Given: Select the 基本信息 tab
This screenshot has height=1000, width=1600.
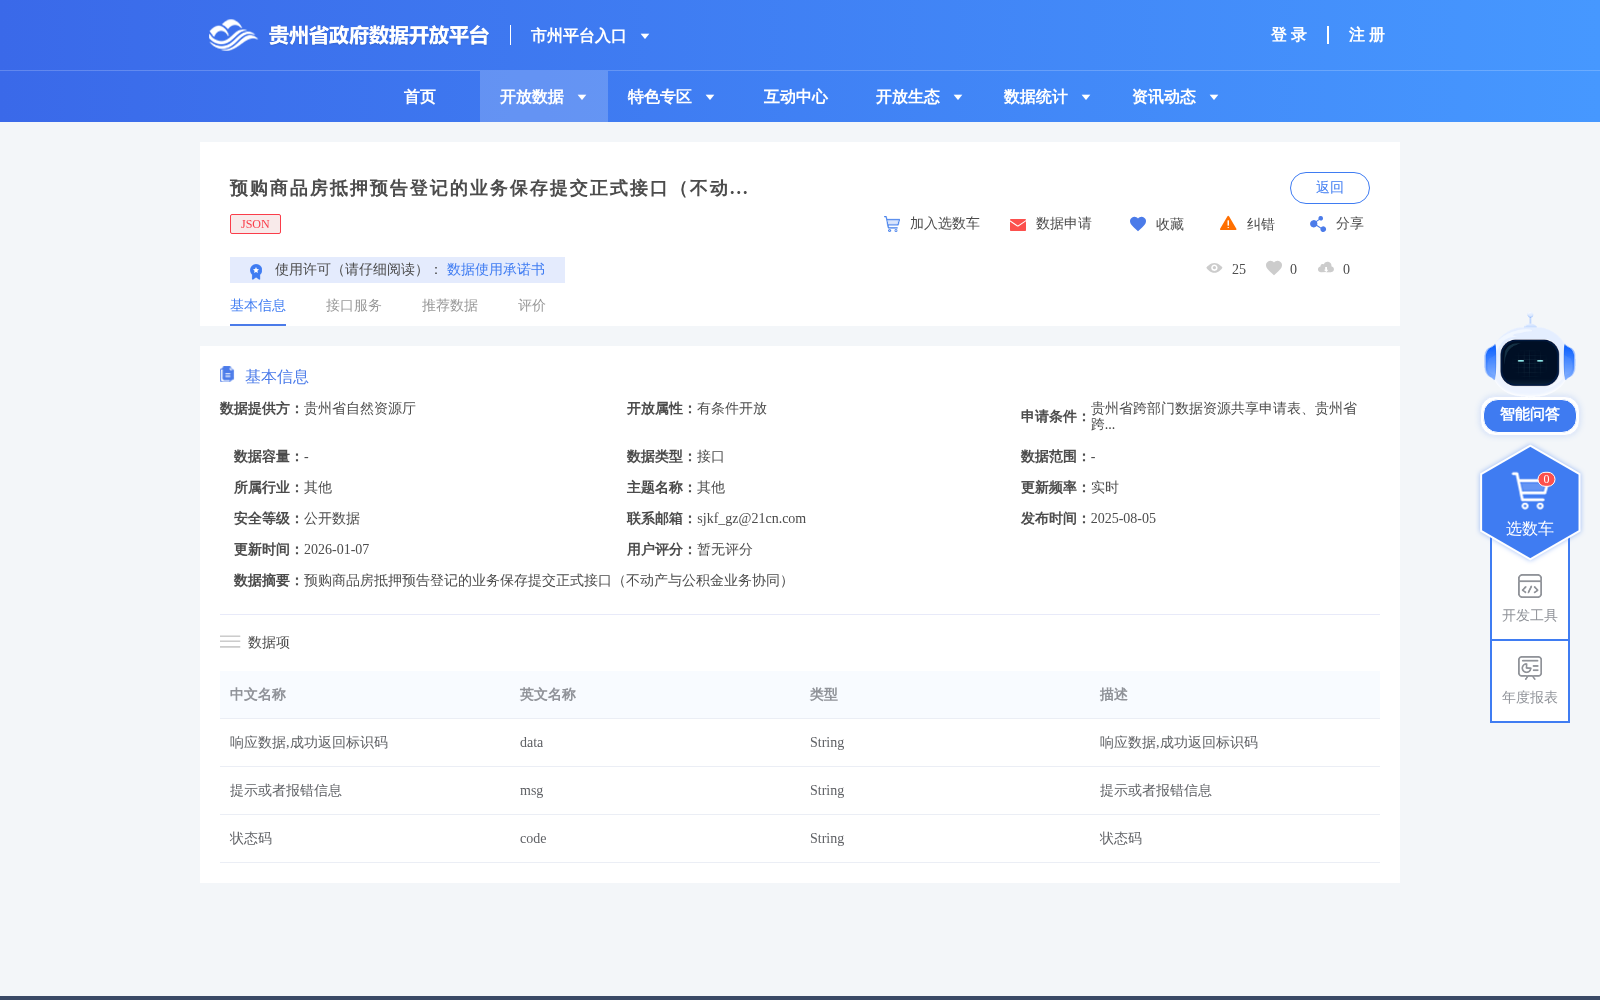Looking at the screenshot, I should (258, 306).
